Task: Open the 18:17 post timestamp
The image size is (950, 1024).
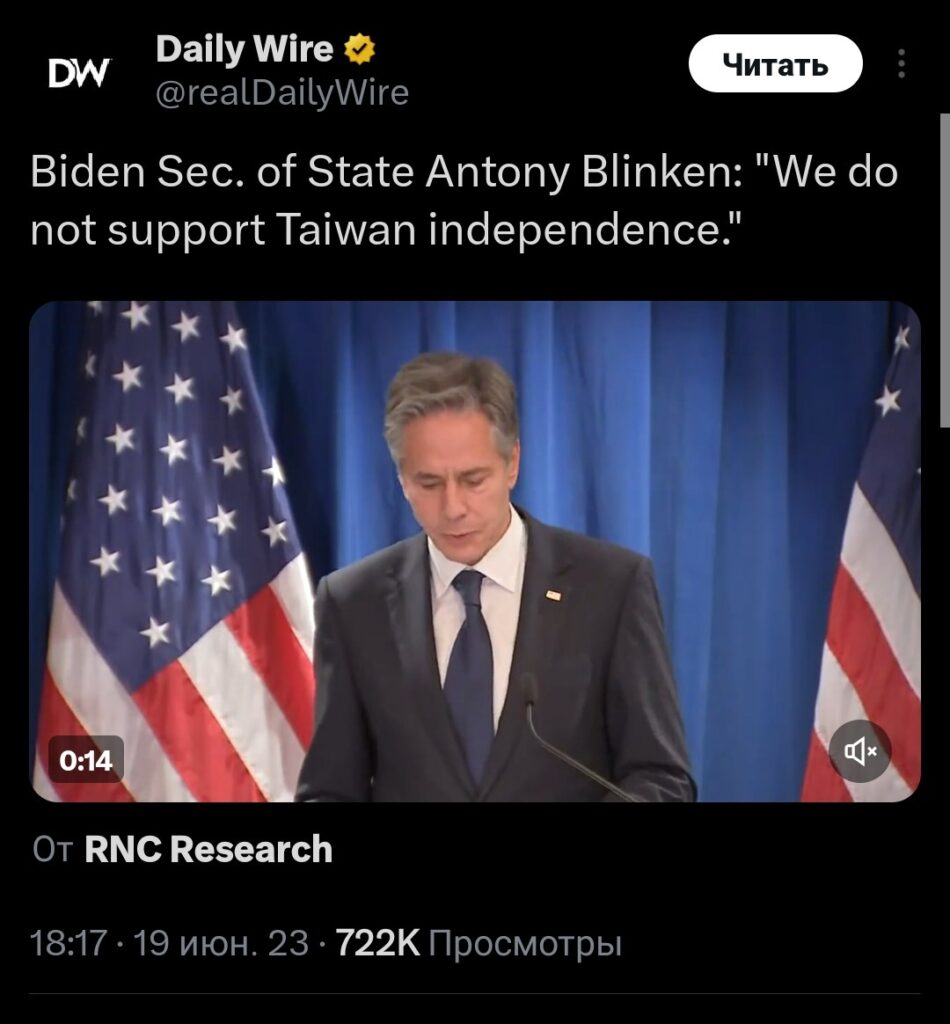Action: (x=69, y=943)
